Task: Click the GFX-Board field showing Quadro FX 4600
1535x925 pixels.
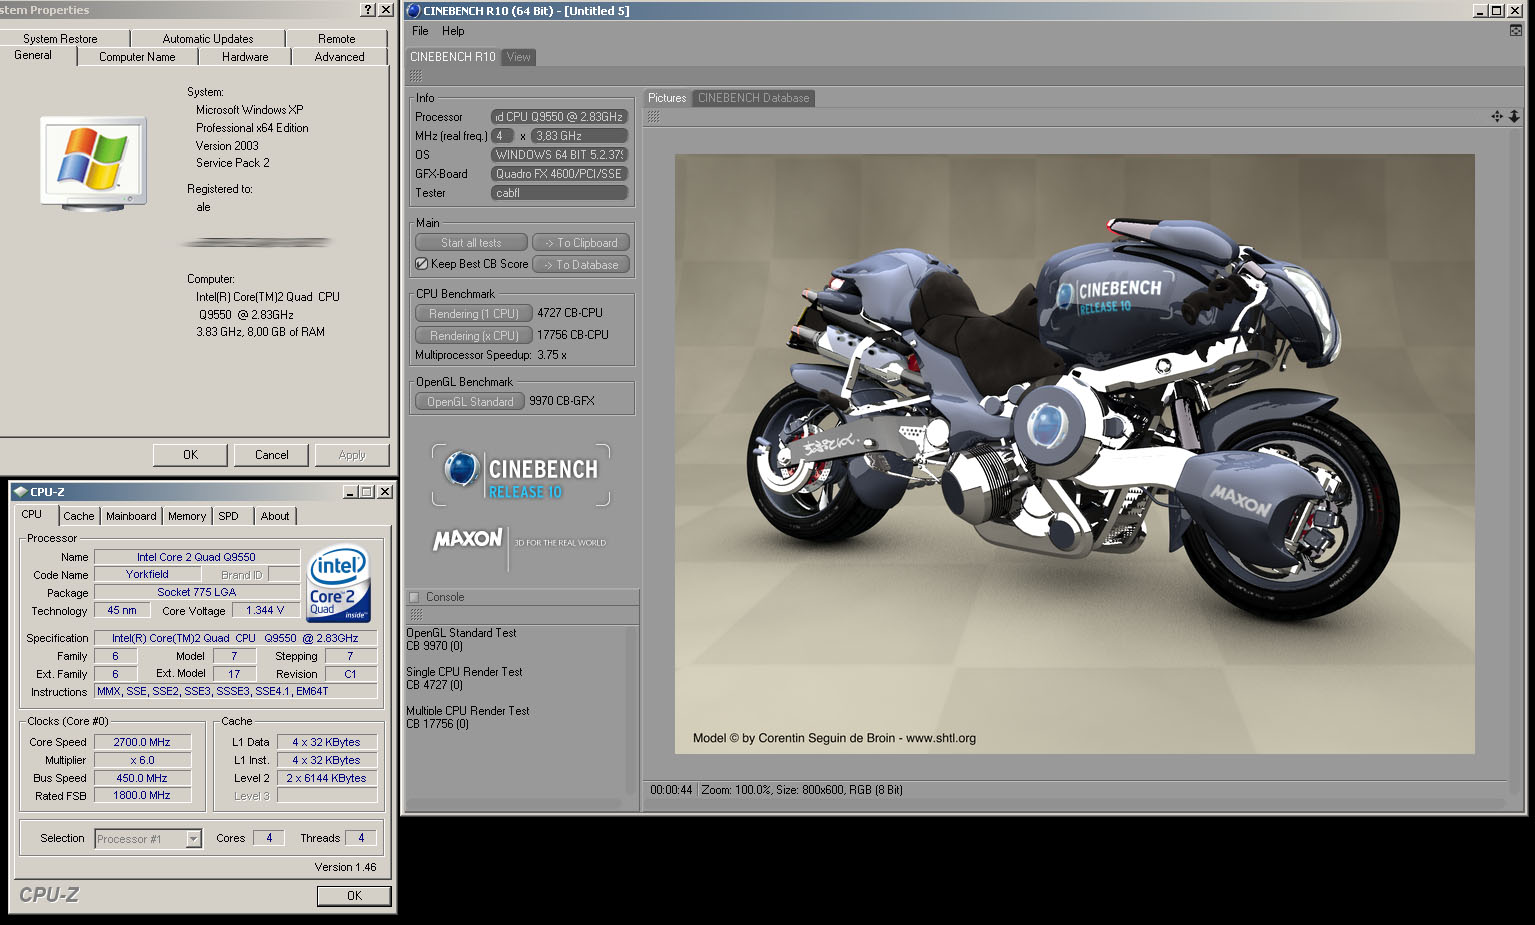Action: [559, 174]
